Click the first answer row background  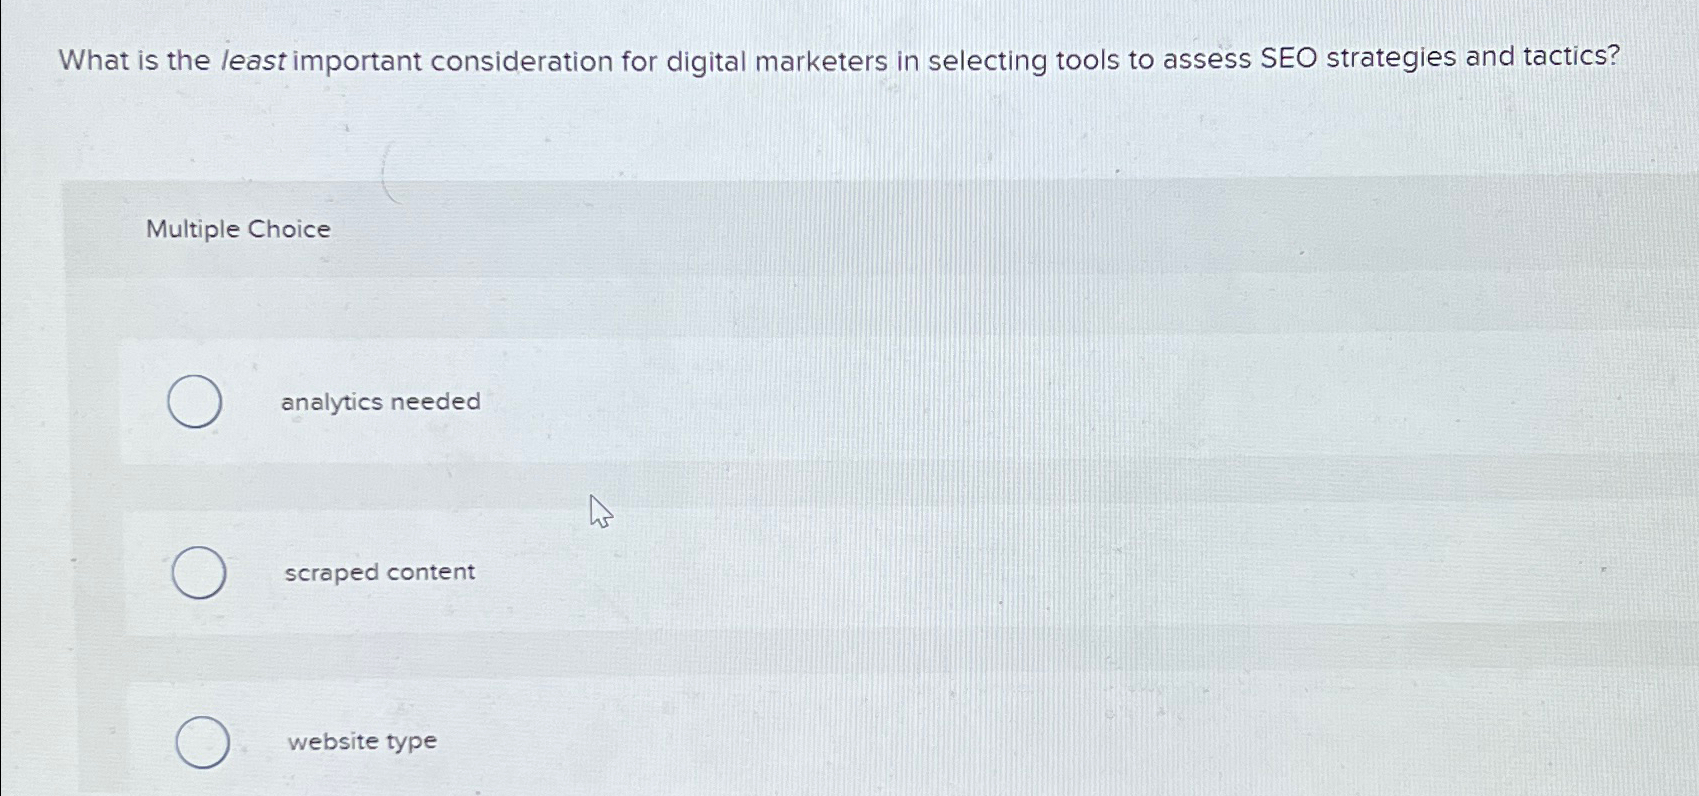pyautogui.click(x=800, y=400)
